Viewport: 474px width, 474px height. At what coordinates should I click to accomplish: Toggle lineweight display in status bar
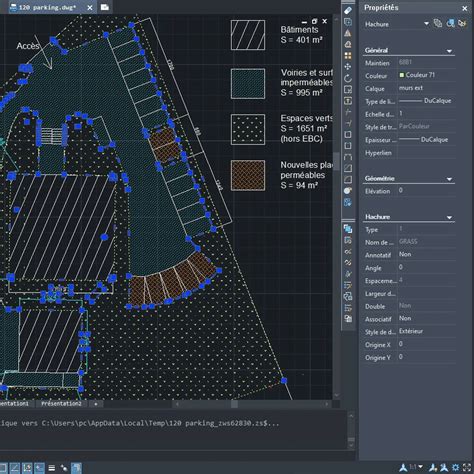click(x=52, y=468)
